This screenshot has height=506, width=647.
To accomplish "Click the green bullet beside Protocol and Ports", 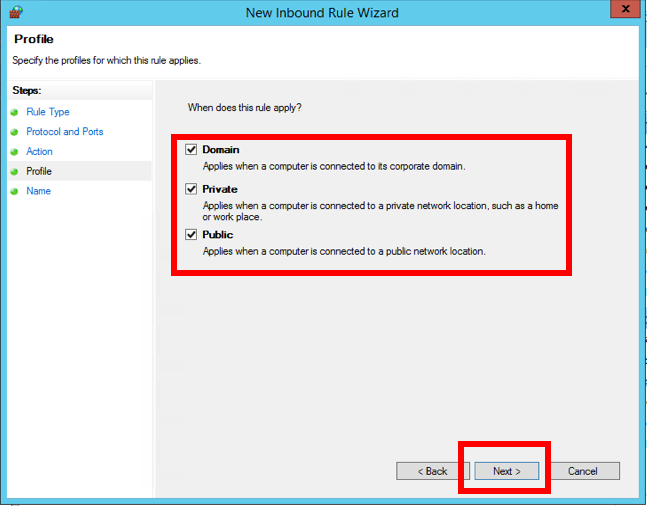I will [15, 132].
